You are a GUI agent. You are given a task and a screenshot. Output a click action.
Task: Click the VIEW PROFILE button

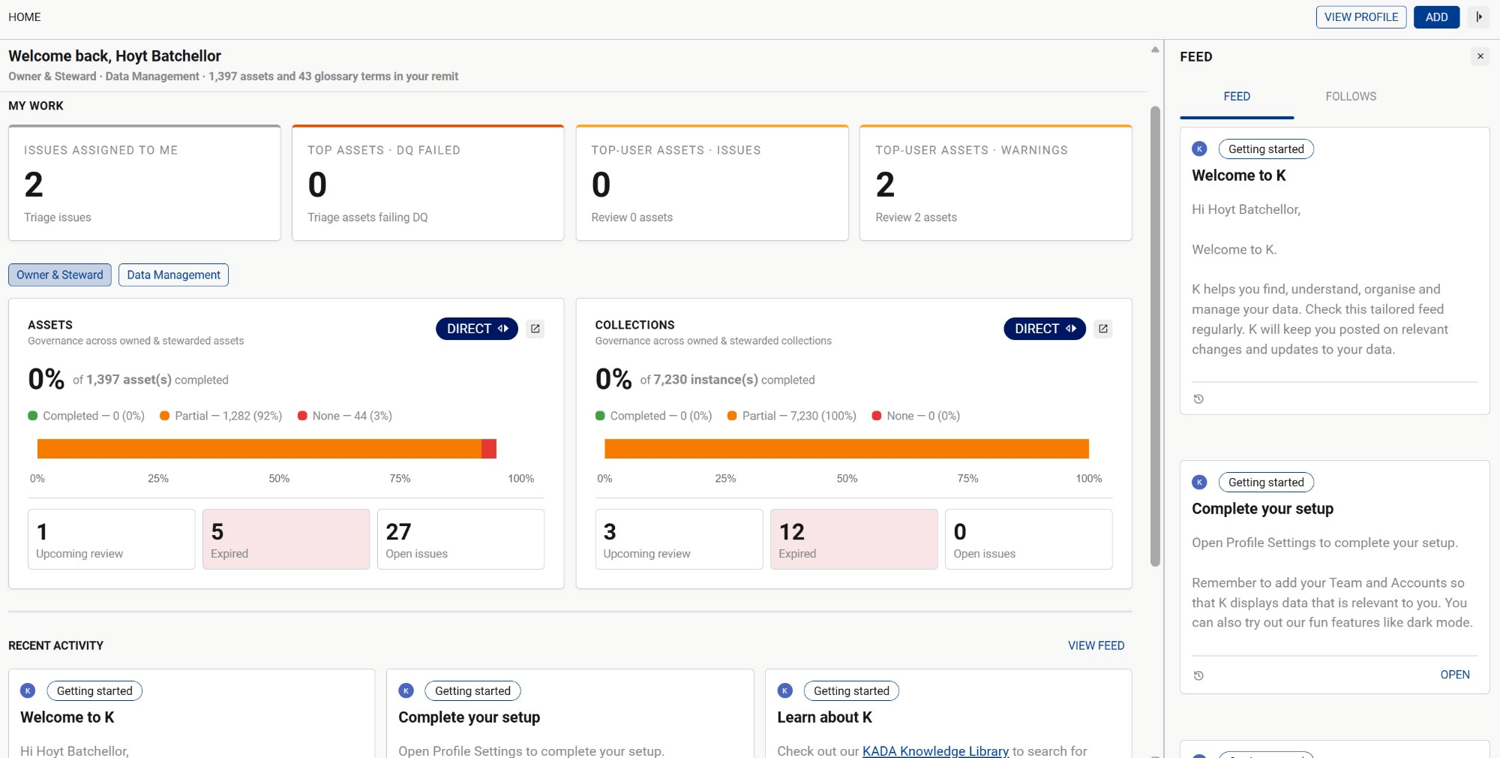[1361, 17]
